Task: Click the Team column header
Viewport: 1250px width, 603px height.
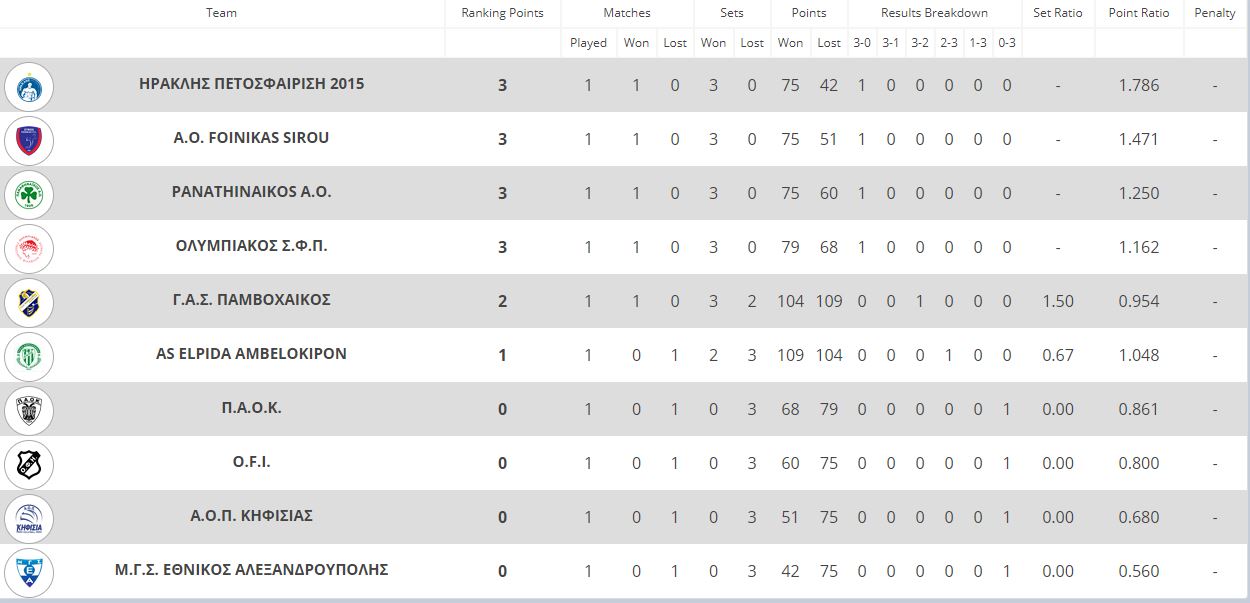Action: 221,13
